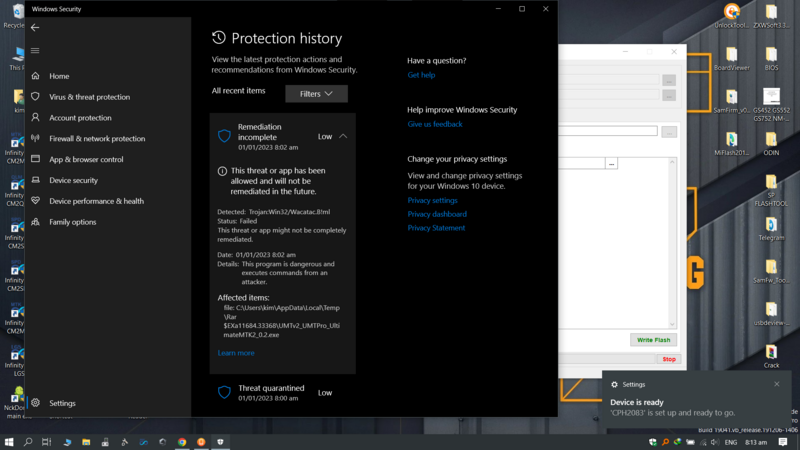This screenshot has width=800, height=450.
Task: Open the Filters dropdown
Action: [316, 94]
